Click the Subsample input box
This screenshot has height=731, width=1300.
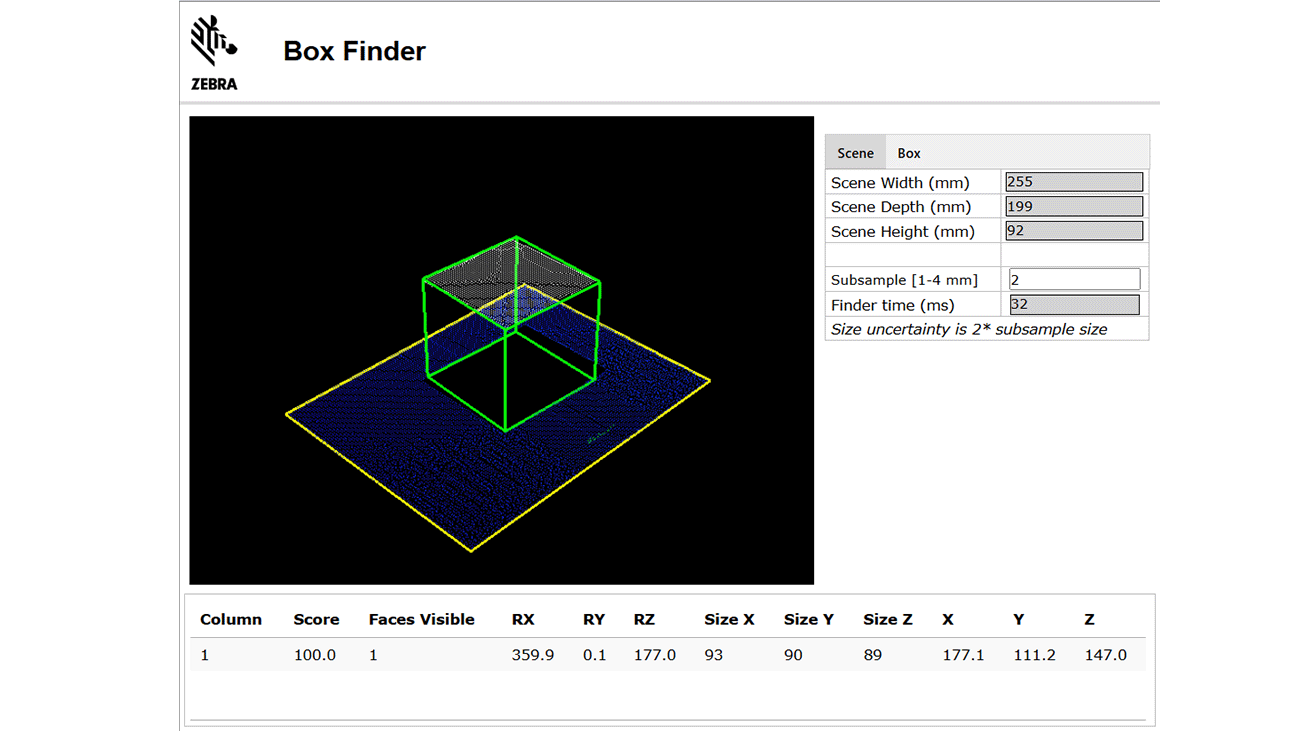(1073, 278)
